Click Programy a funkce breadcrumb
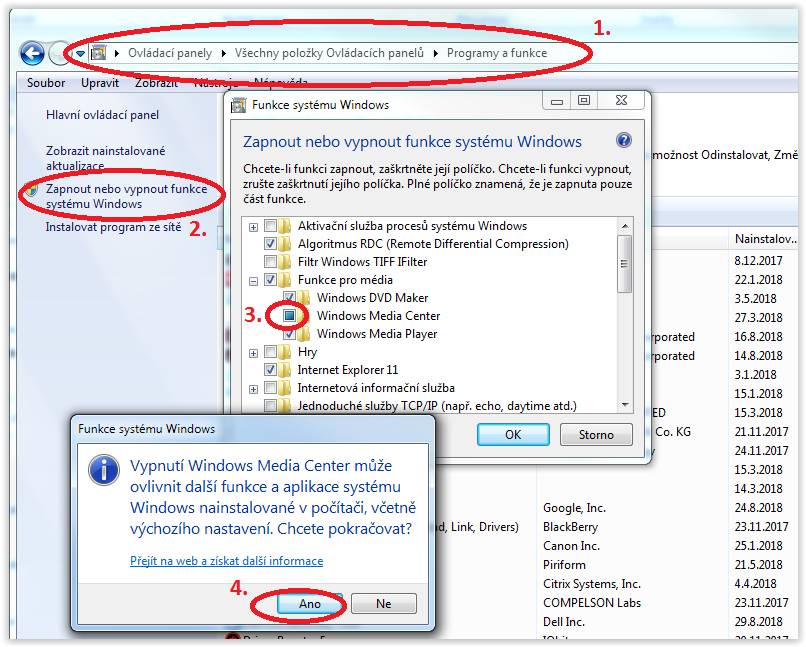Screen dimensions: 806x647 [x=497, y=53]
